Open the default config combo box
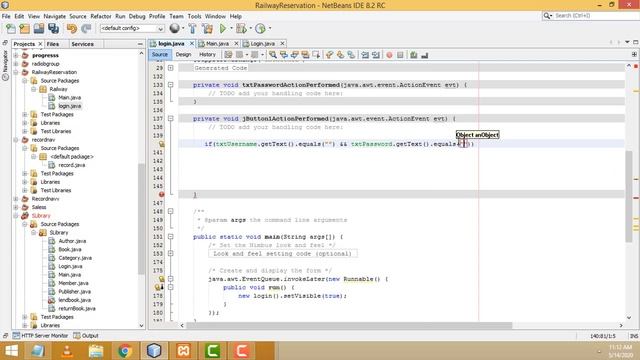This screenshot has width=640, height=360. click(x=132, y=29)
